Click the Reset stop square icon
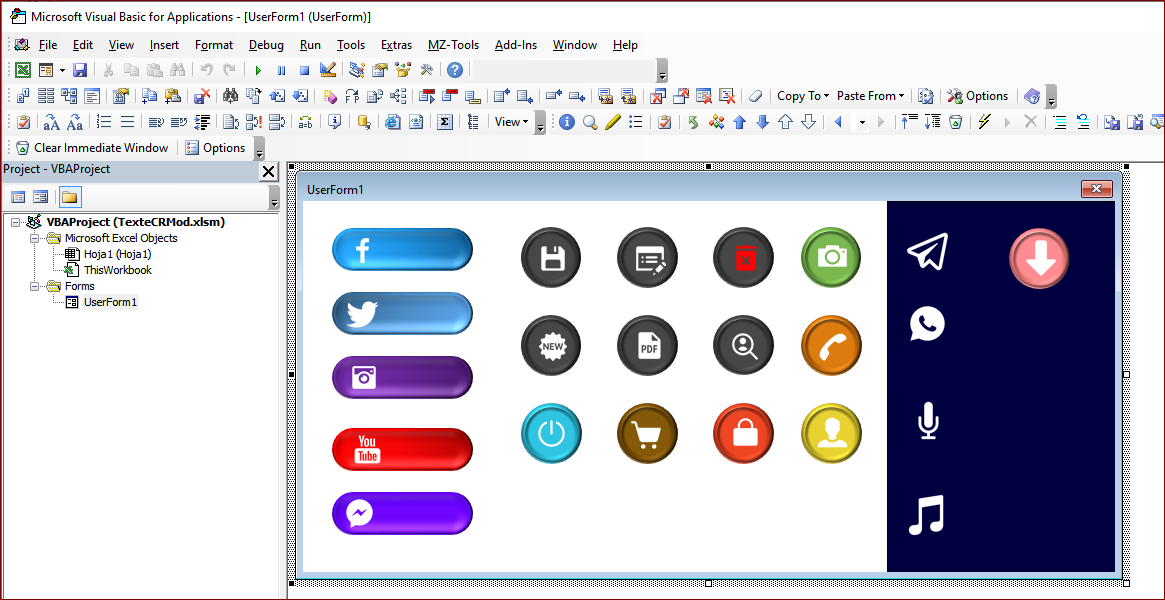1165x600 pixels. coord(304,71)
